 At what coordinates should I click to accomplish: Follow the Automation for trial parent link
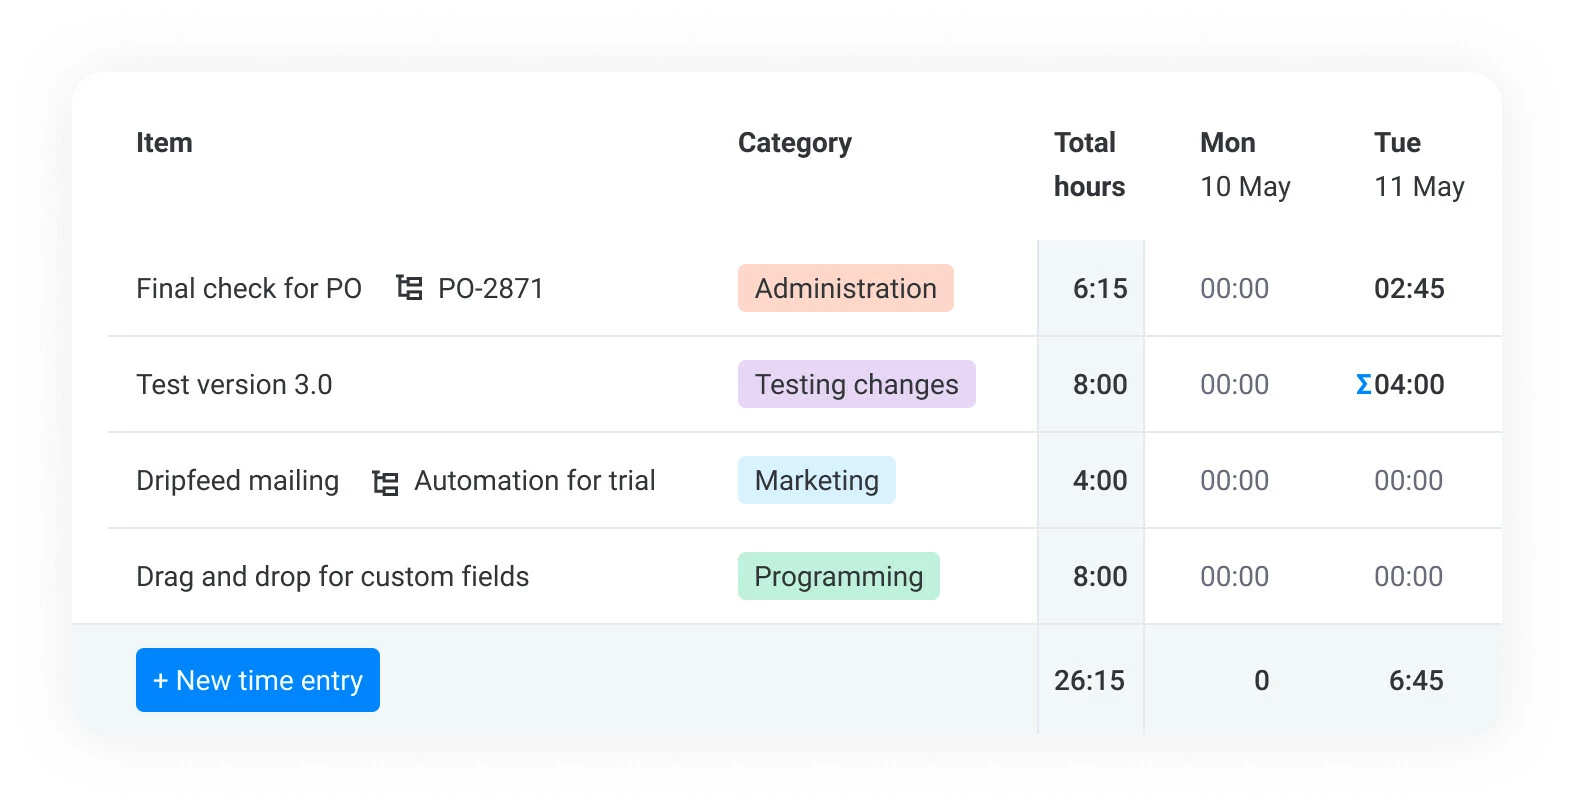pos(535,480)
